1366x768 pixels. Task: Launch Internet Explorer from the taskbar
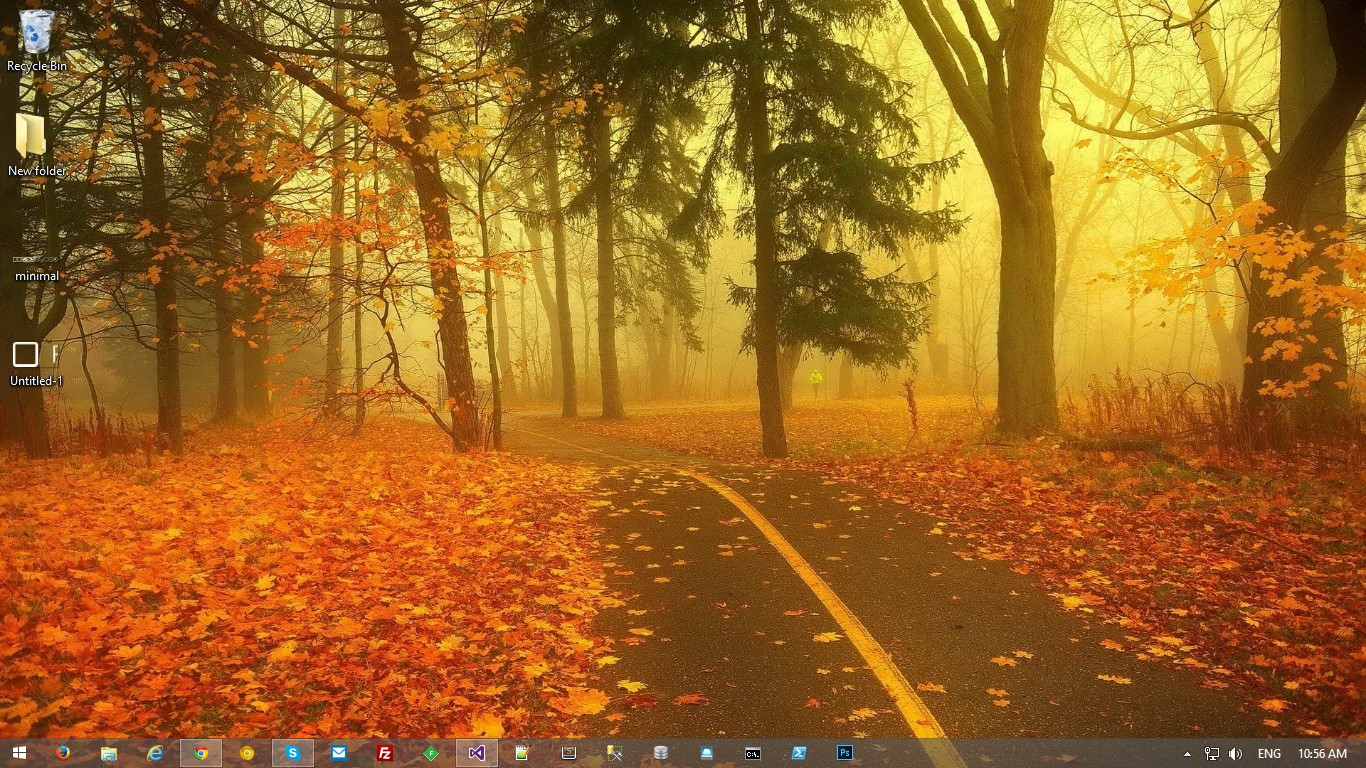(x=155, y=753)
